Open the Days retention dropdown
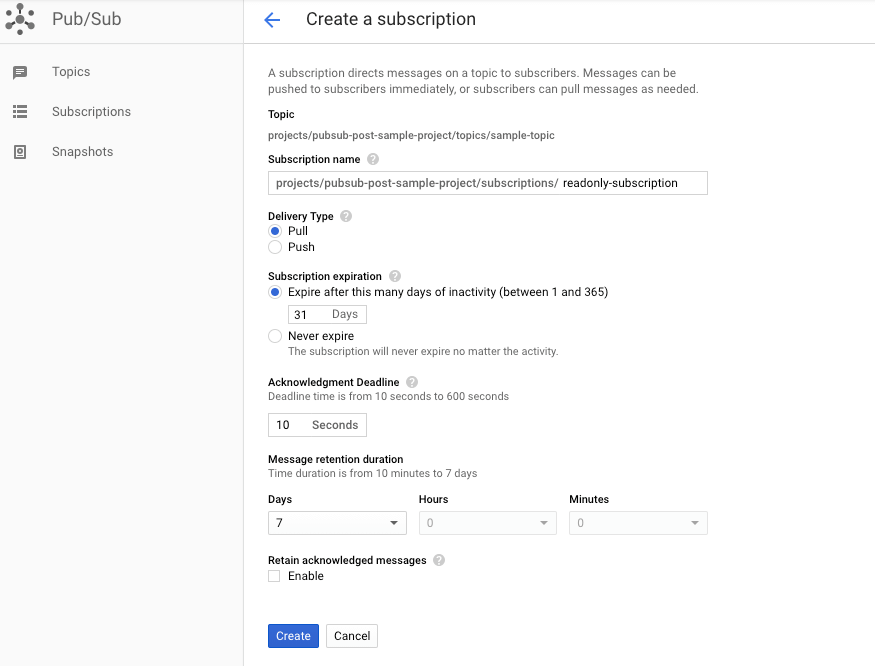The height and width of the screenshot is (666, 875). click(x=337, y=523)
